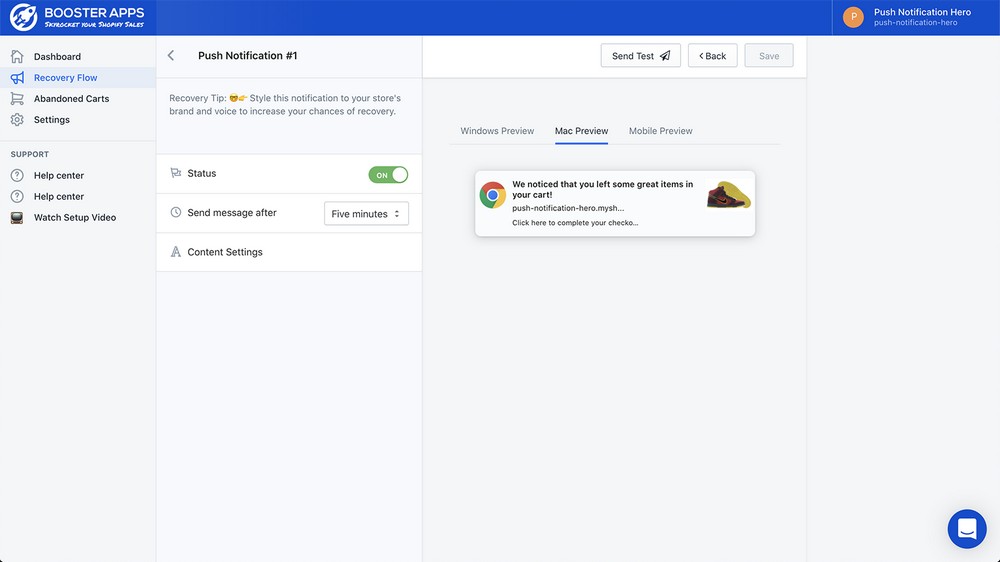Click the Send Test button

pyautogui.click(x=640, y=55)
